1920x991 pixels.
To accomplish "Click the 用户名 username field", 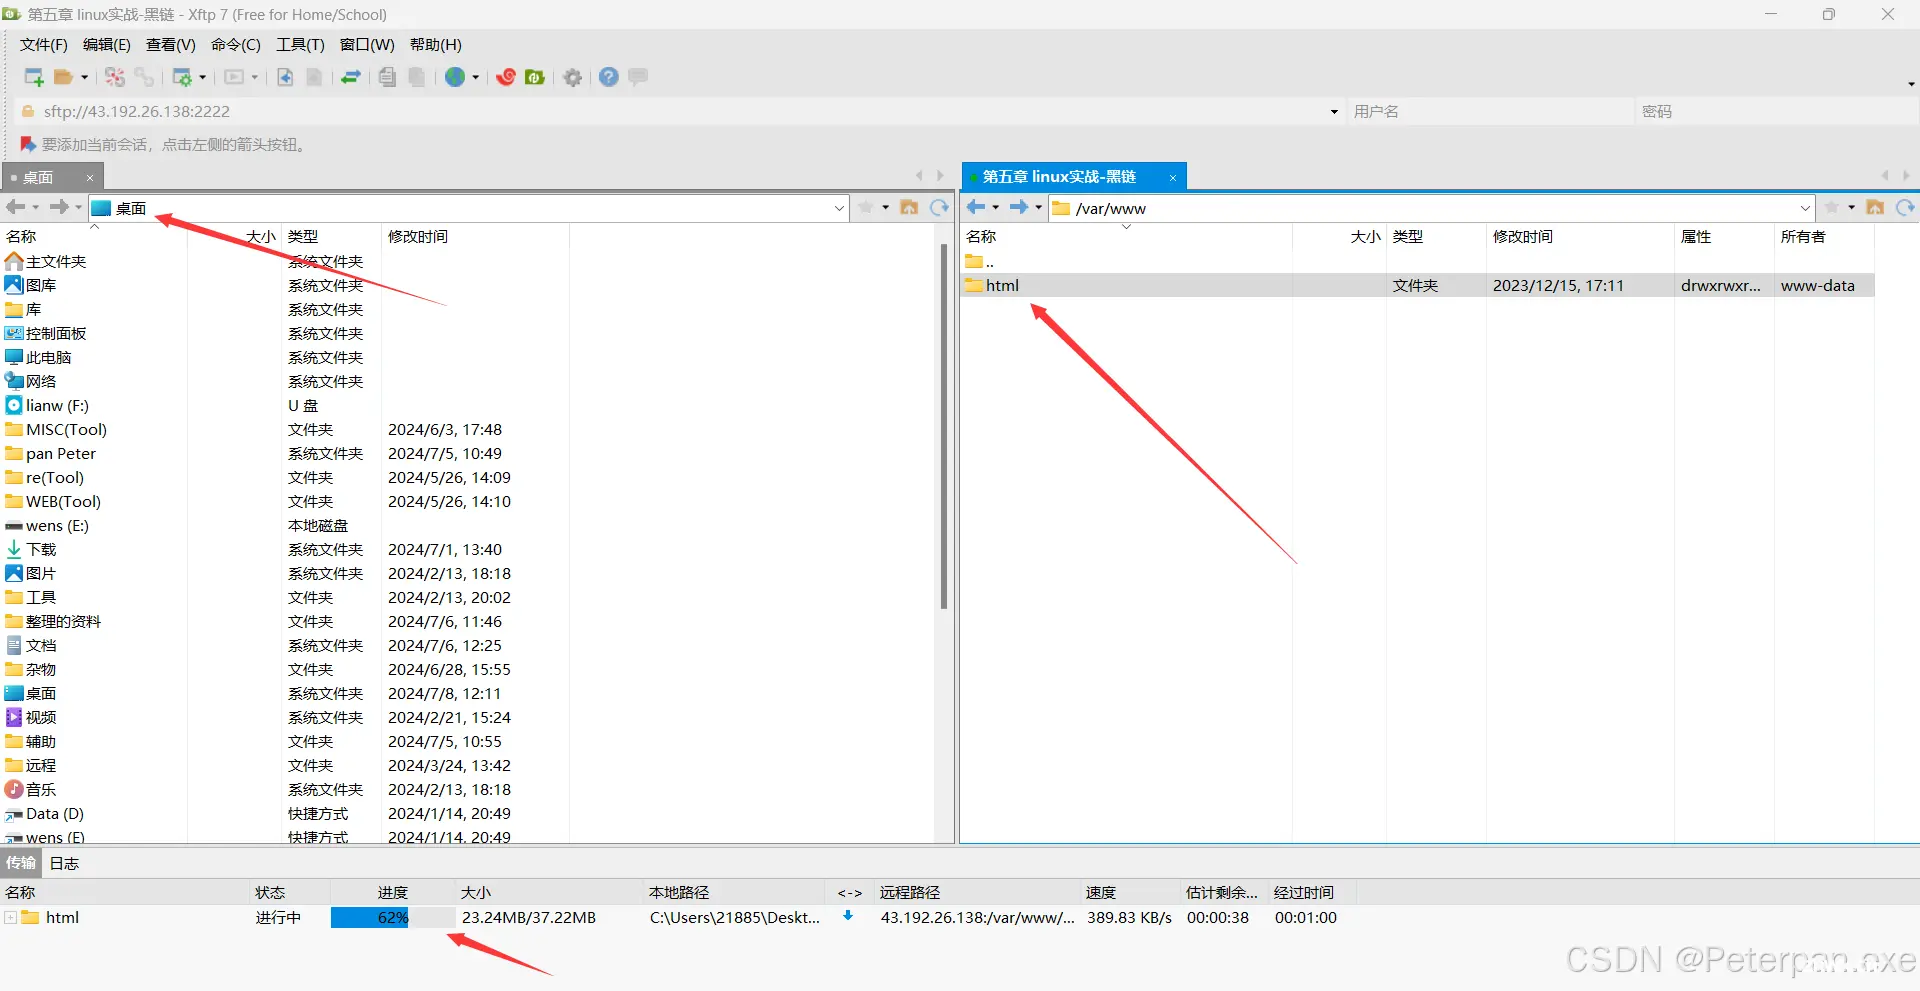I will click(1489, 111).
